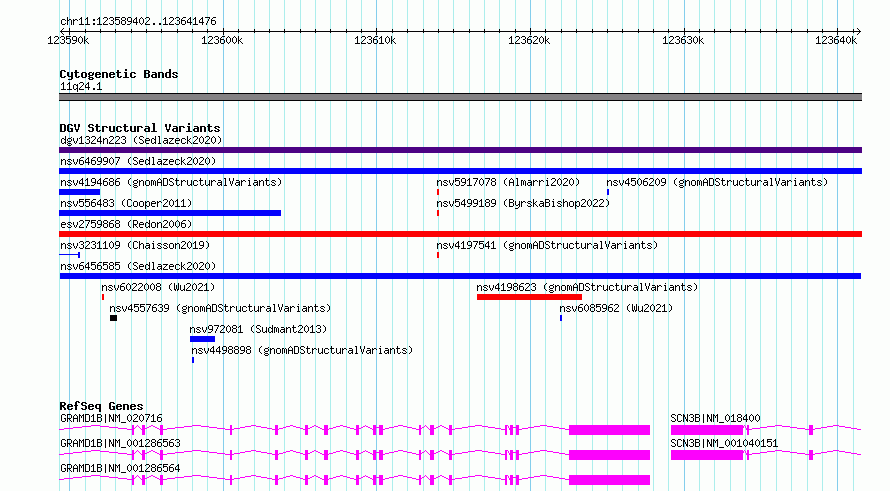Click the 123600k ruler tick label

pyautogui.click(x=222, y=40)
